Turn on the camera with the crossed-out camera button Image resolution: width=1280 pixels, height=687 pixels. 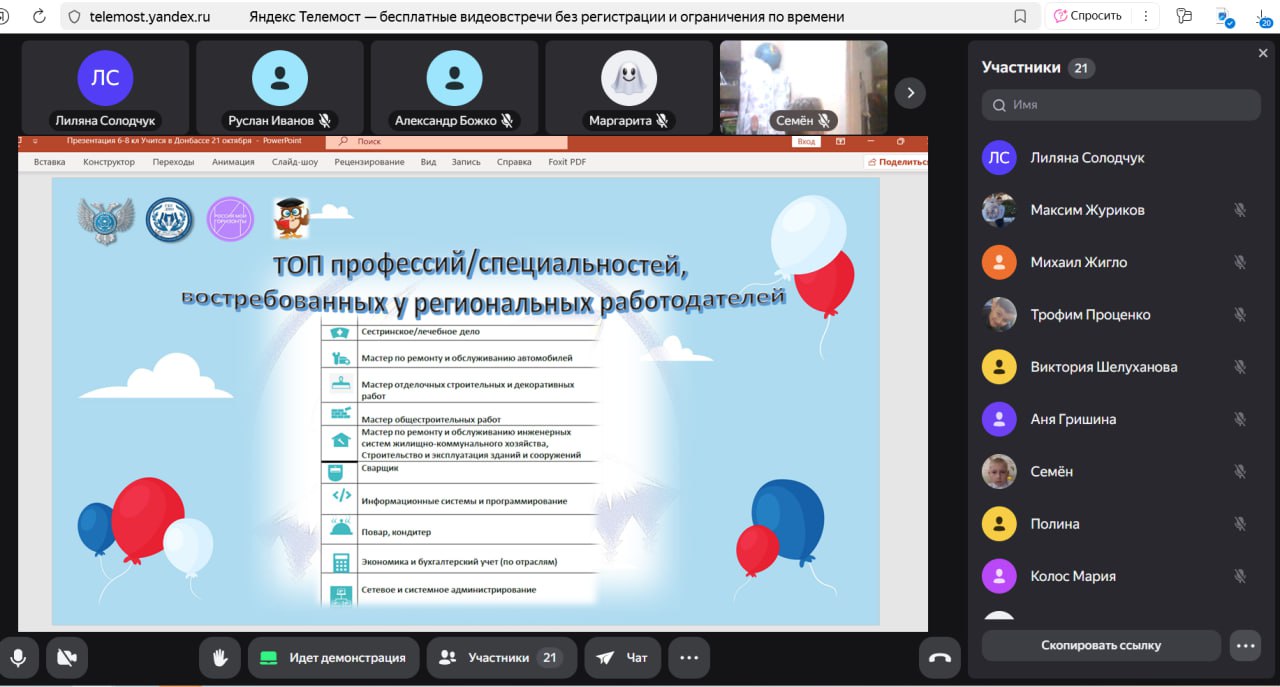(67, 657)
